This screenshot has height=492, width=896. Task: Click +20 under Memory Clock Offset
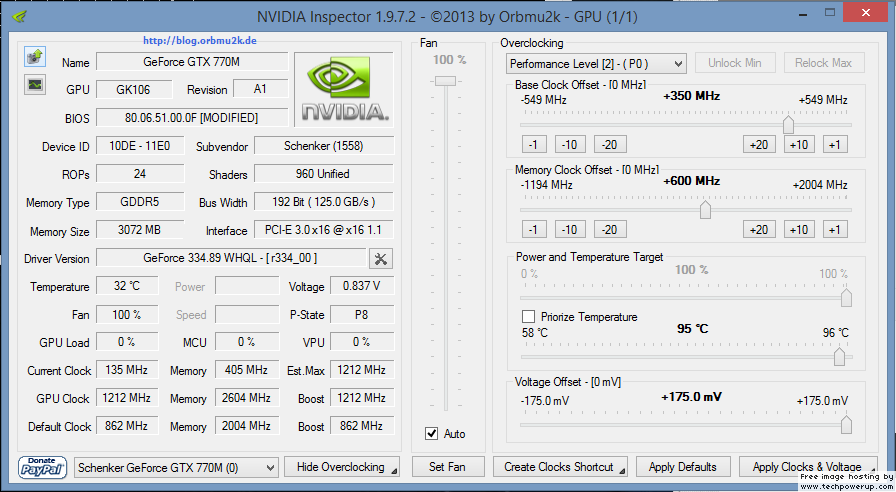pyautogui.click(x=759, y=230)
